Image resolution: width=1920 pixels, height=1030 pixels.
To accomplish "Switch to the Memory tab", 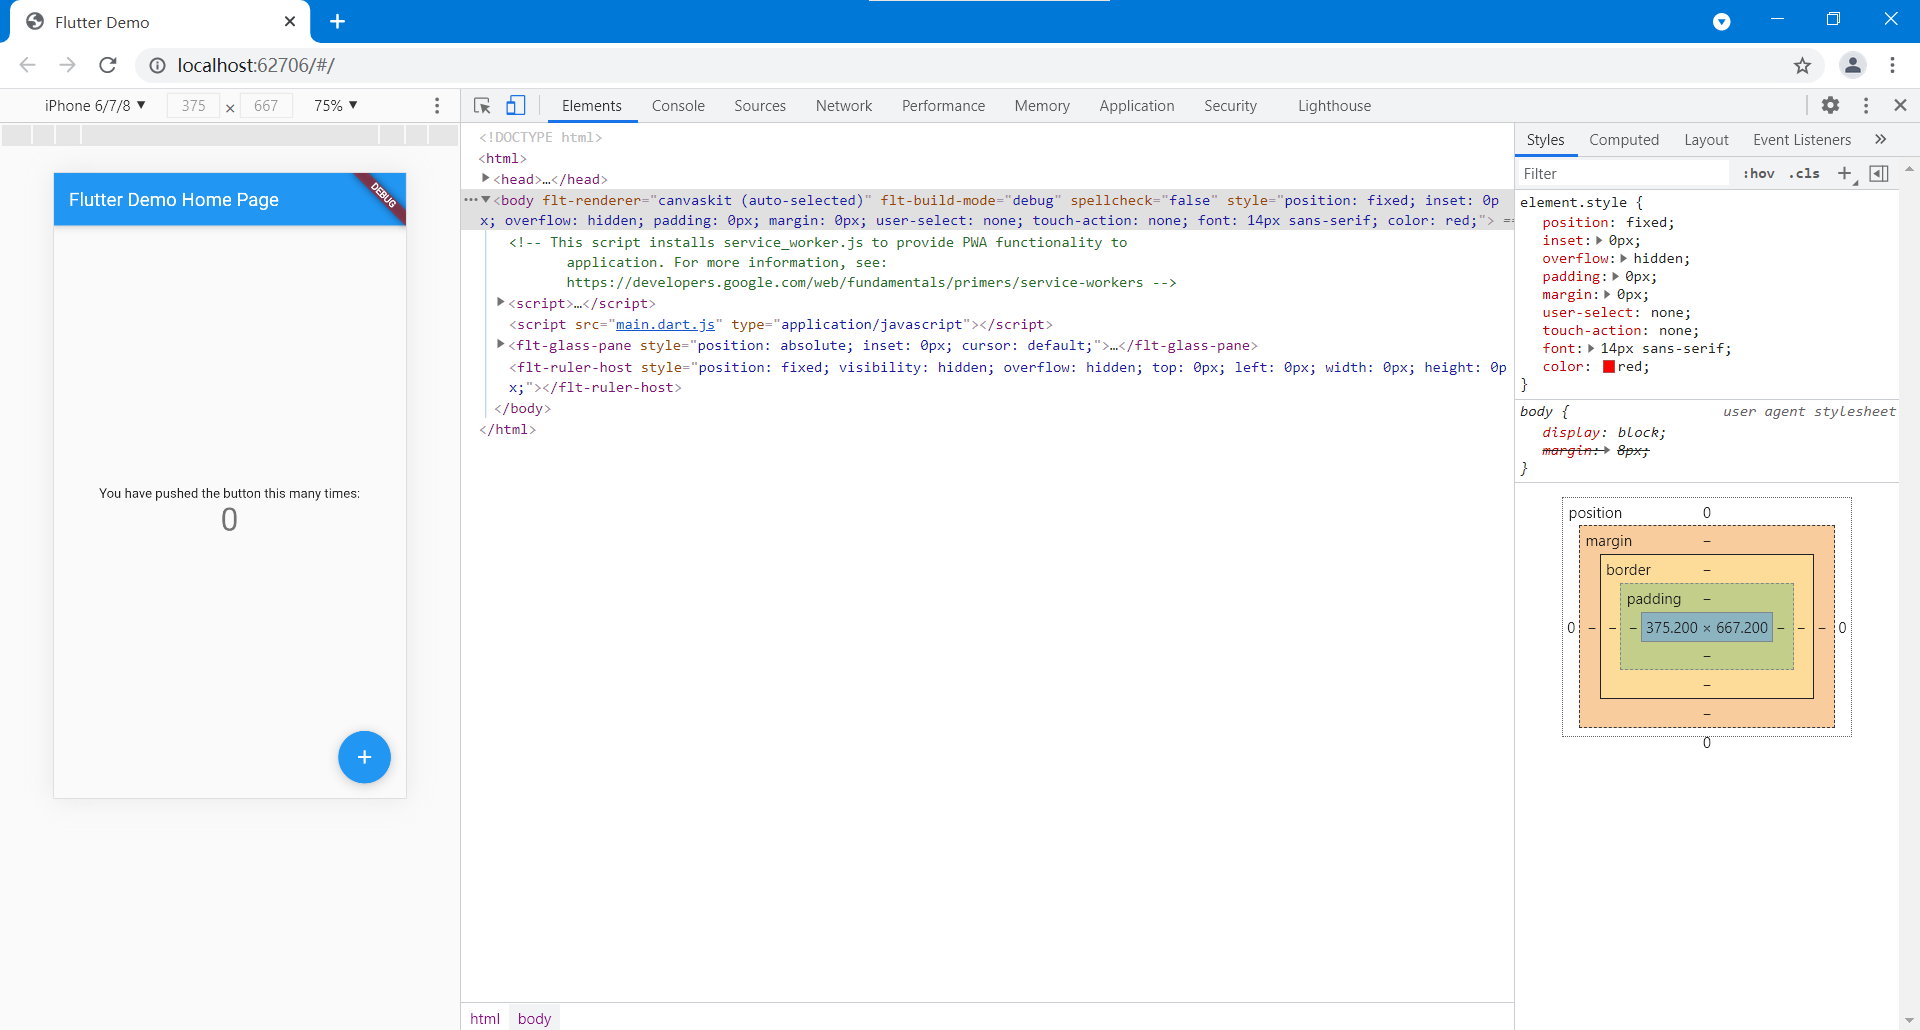I will (x=1042, y=105).
